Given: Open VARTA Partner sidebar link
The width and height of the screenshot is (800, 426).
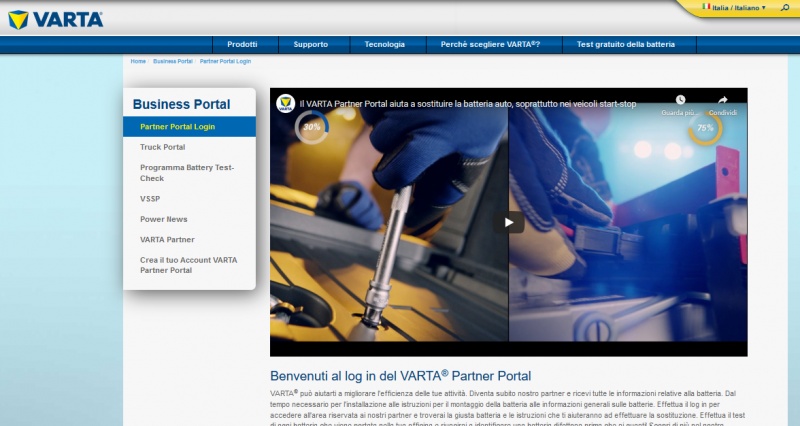Looking at the screenshot, I should (167, 240).
